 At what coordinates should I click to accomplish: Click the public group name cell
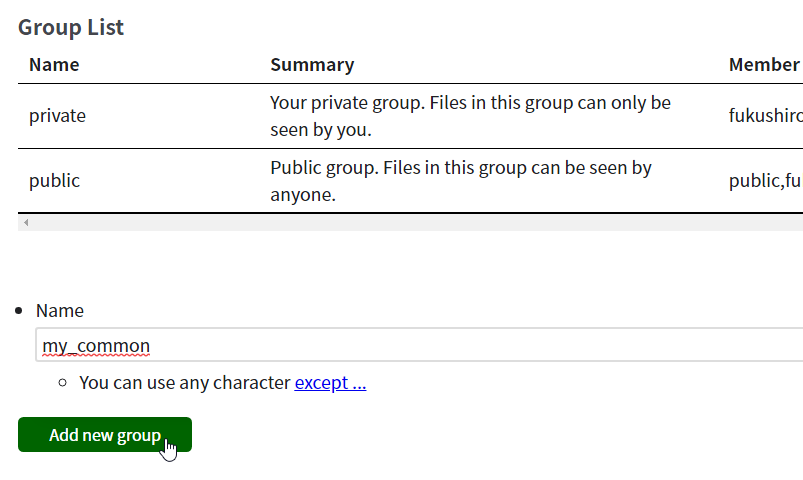point(54,181)
